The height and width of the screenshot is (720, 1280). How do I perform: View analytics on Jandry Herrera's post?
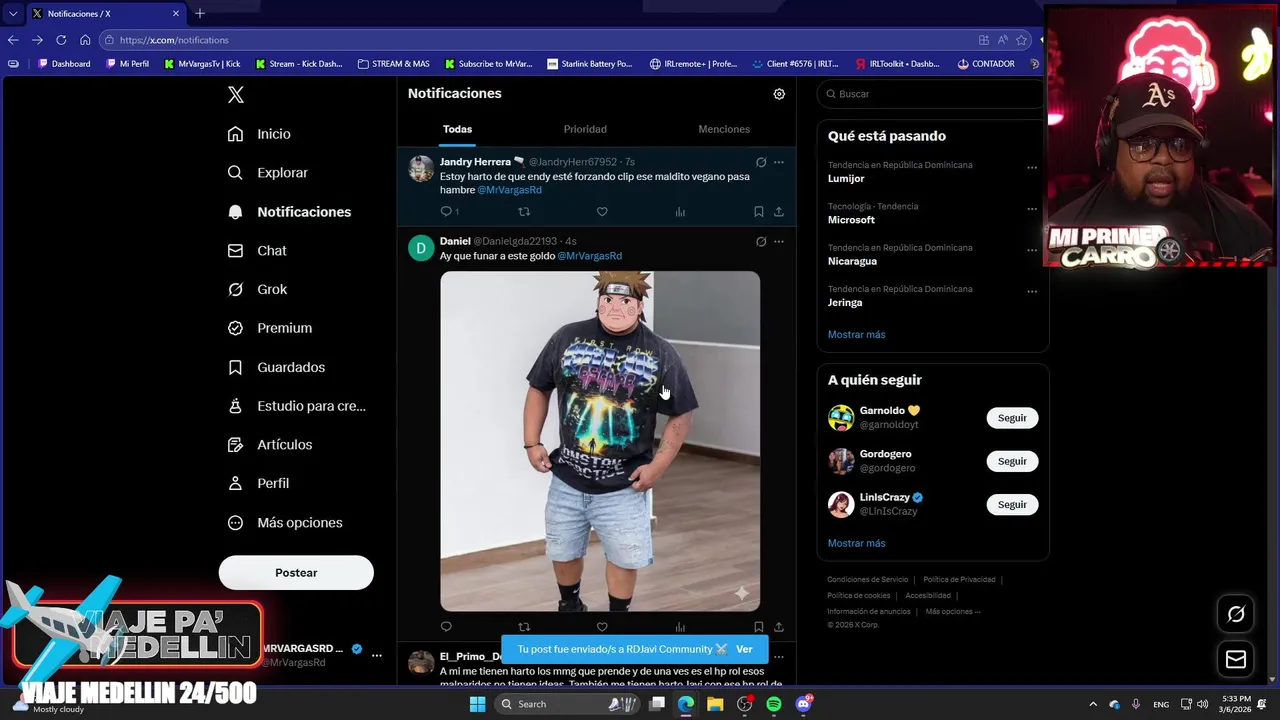(x=680, y=212)
